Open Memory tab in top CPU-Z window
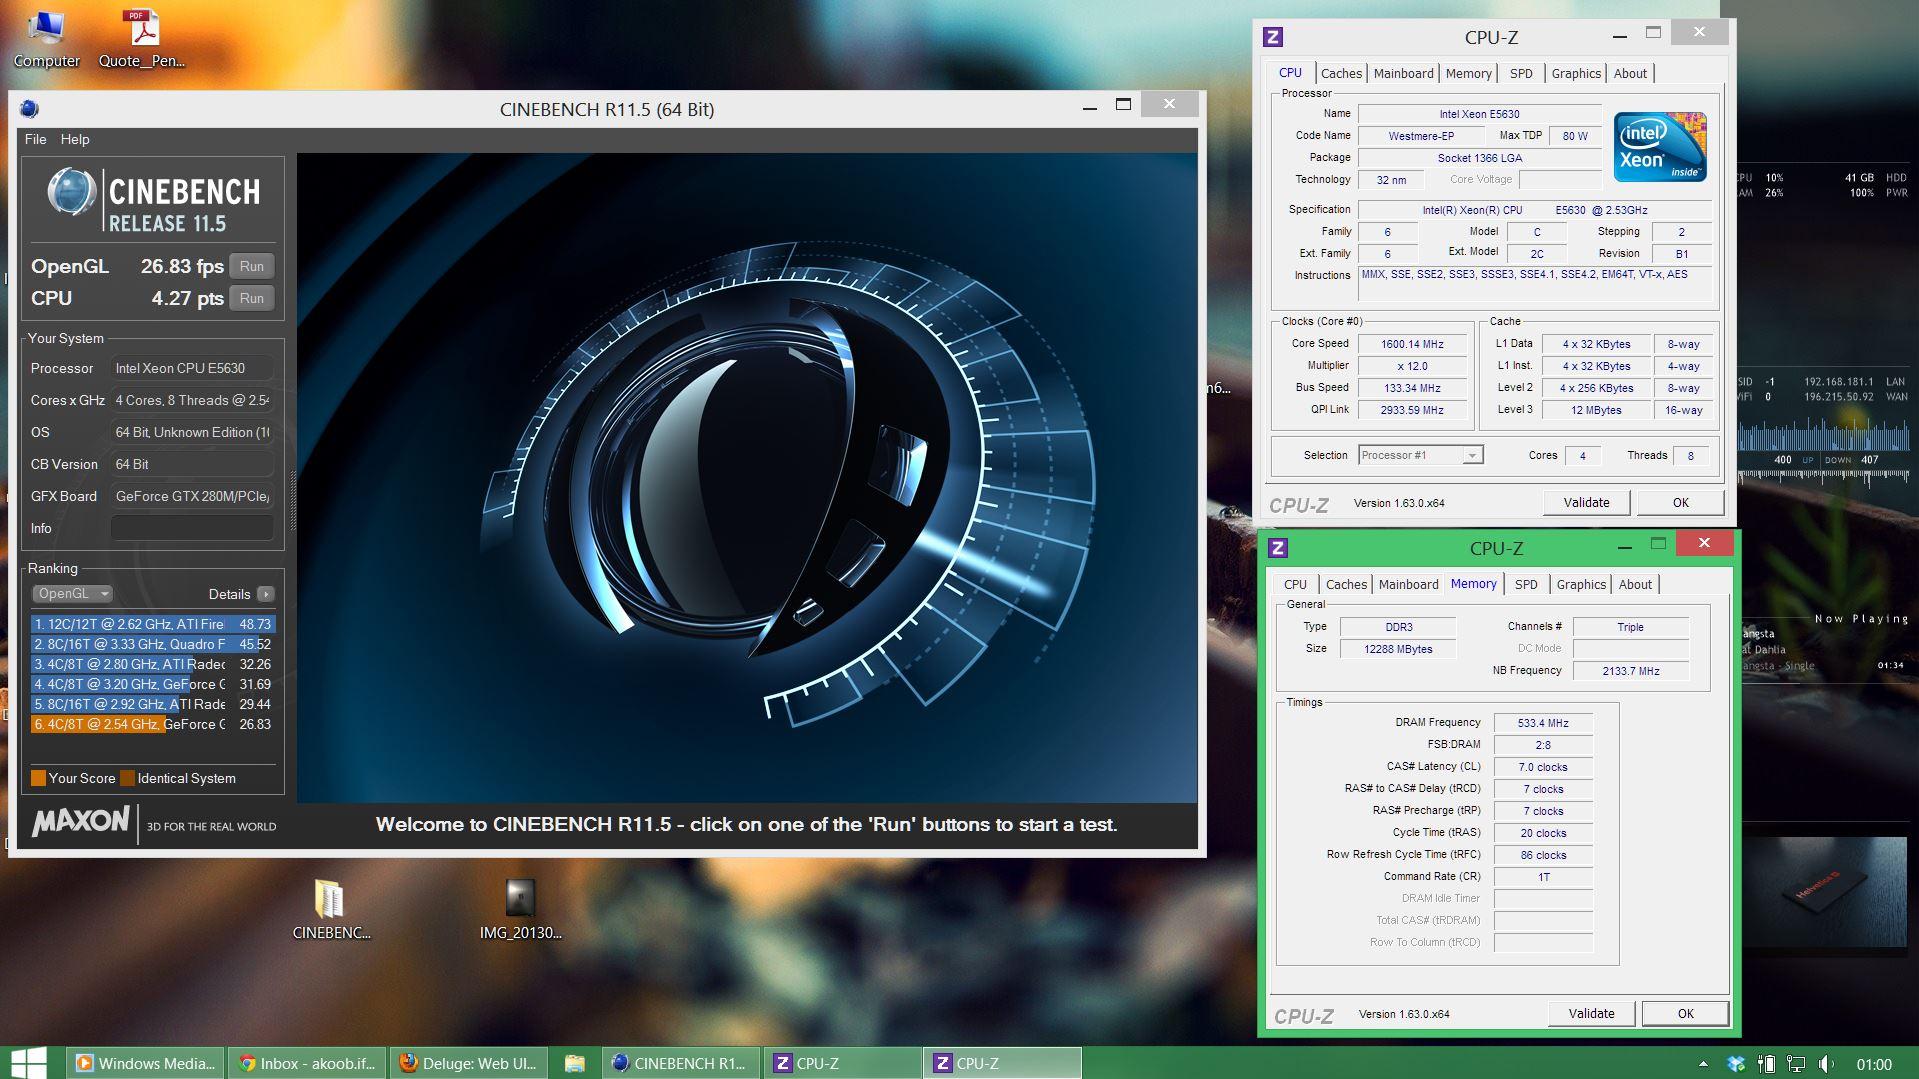 [x=1468, y=73]
